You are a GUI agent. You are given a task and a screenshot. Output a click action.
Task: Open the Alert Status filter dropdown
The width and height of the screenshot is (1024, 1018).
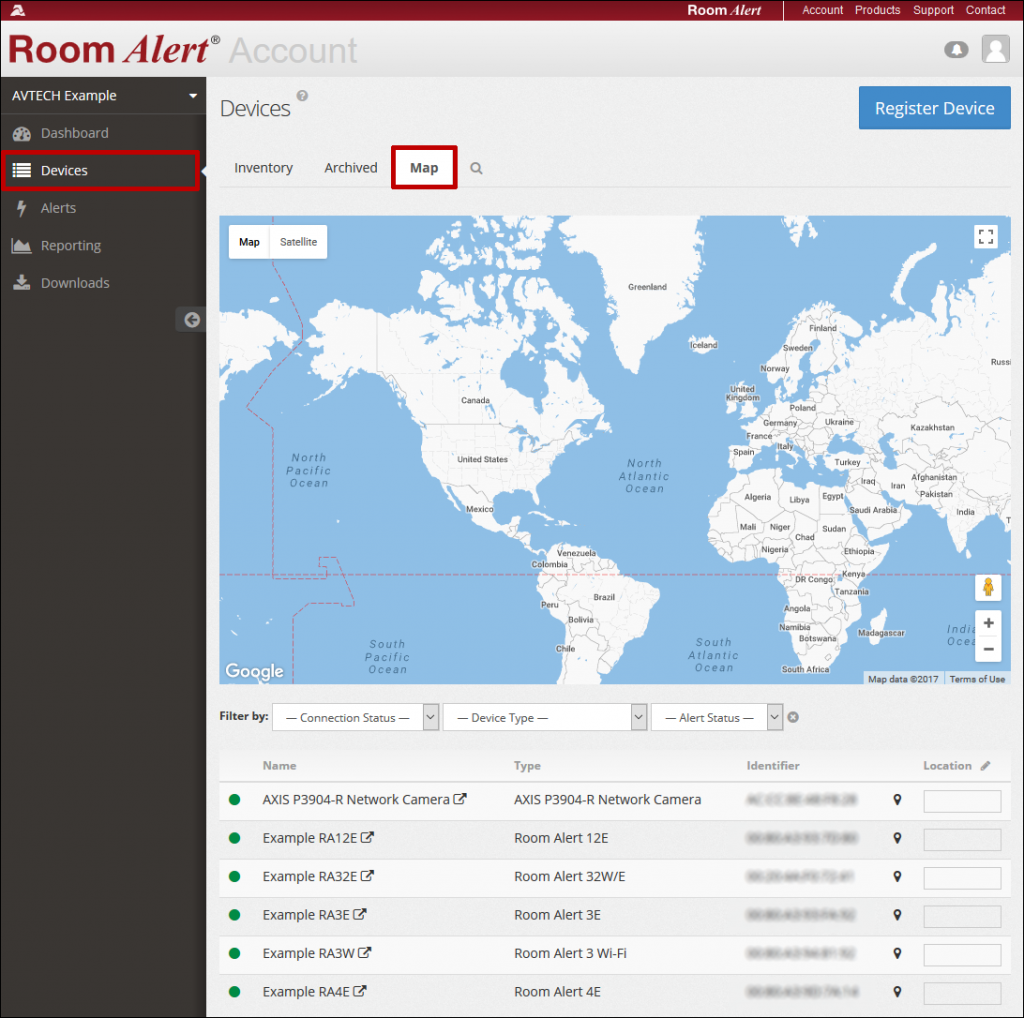(717, 717)
